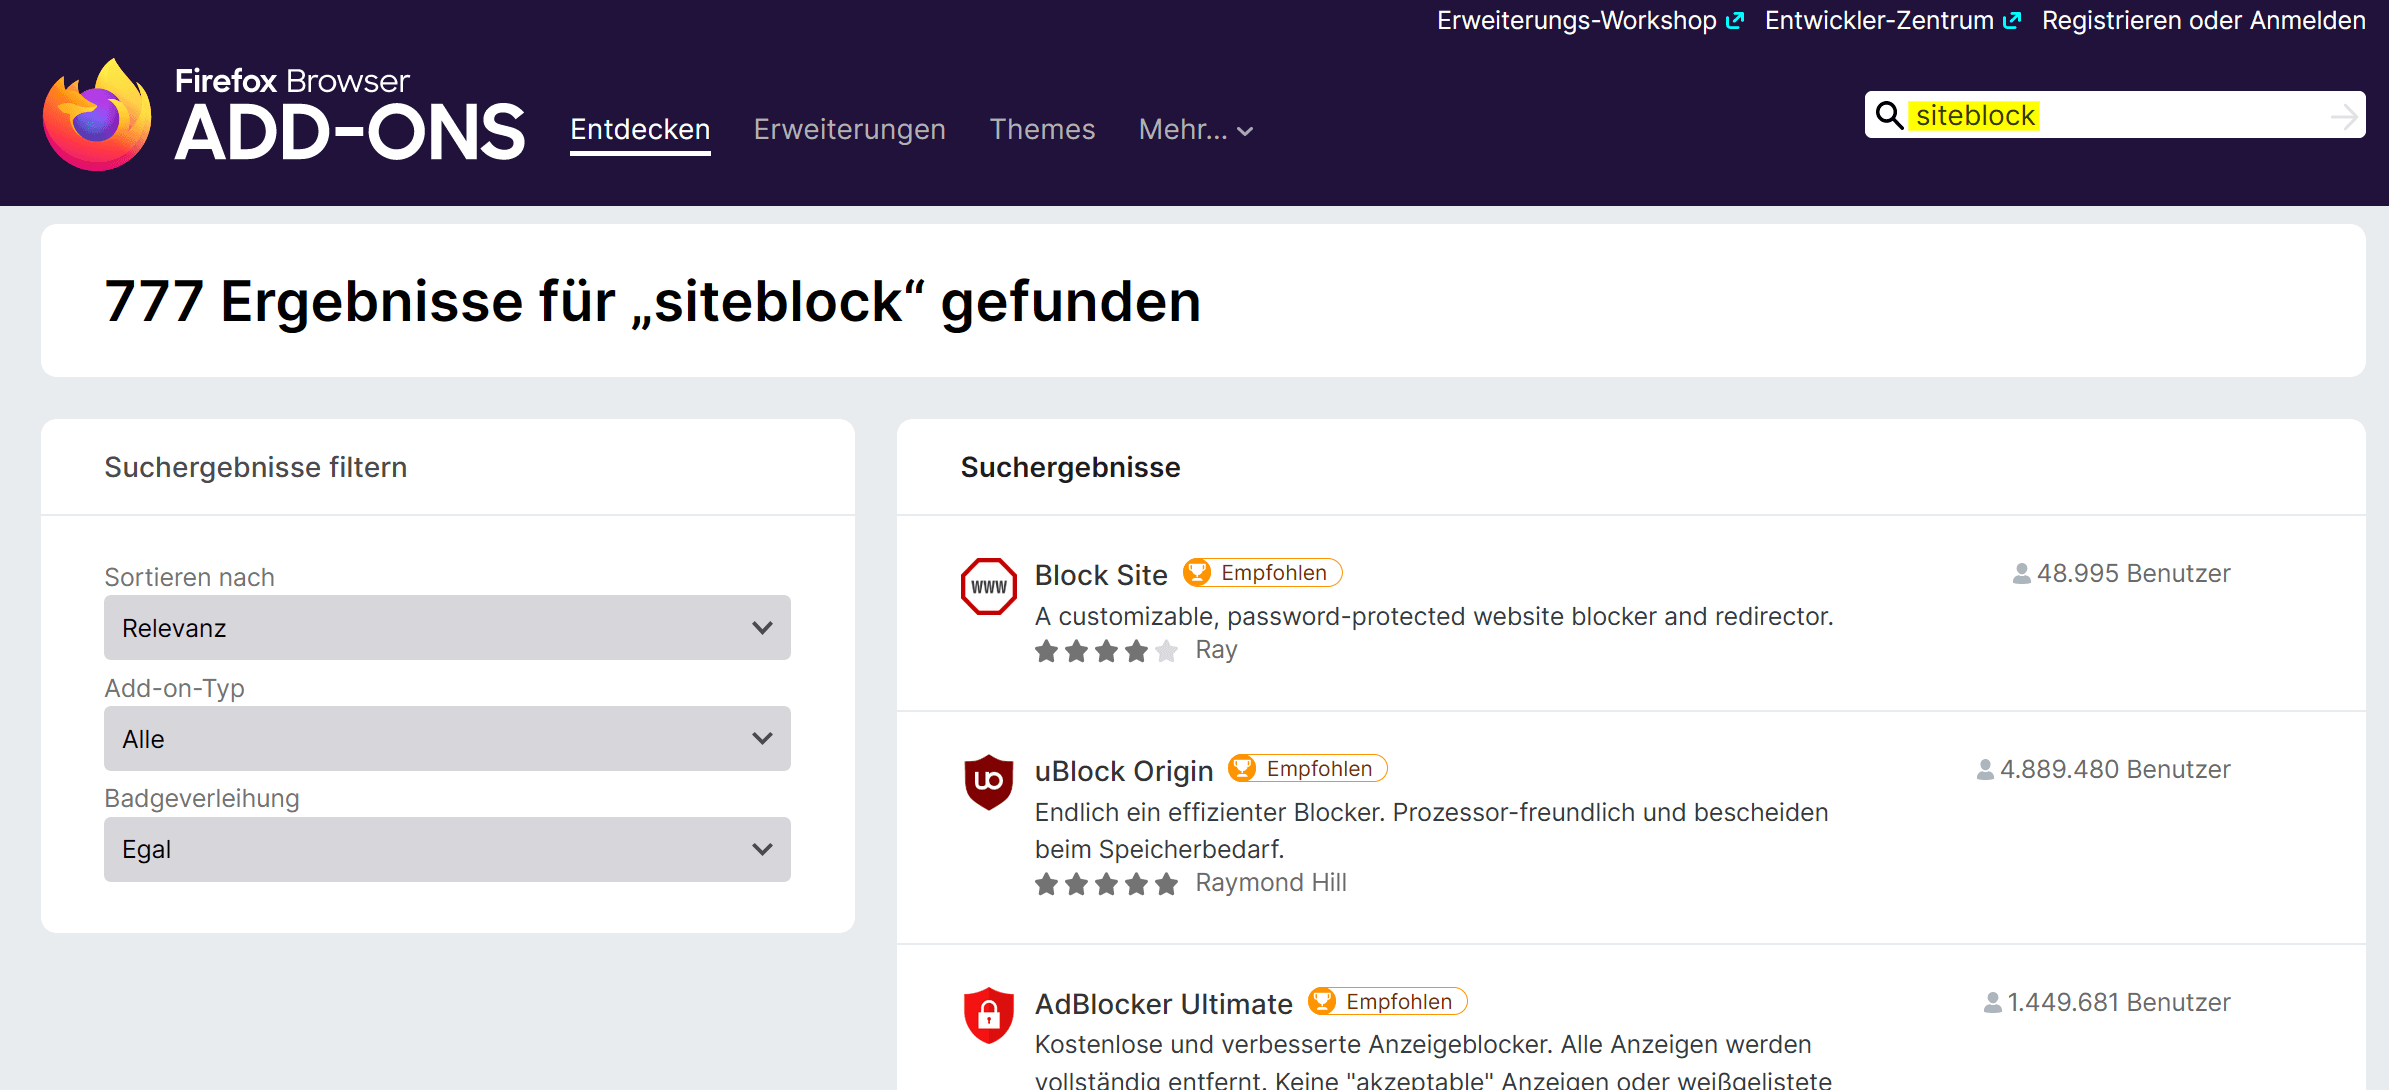Screen dimensions: 2389x1090
Task: Click the Firefox flame logo
Action: 97,115
